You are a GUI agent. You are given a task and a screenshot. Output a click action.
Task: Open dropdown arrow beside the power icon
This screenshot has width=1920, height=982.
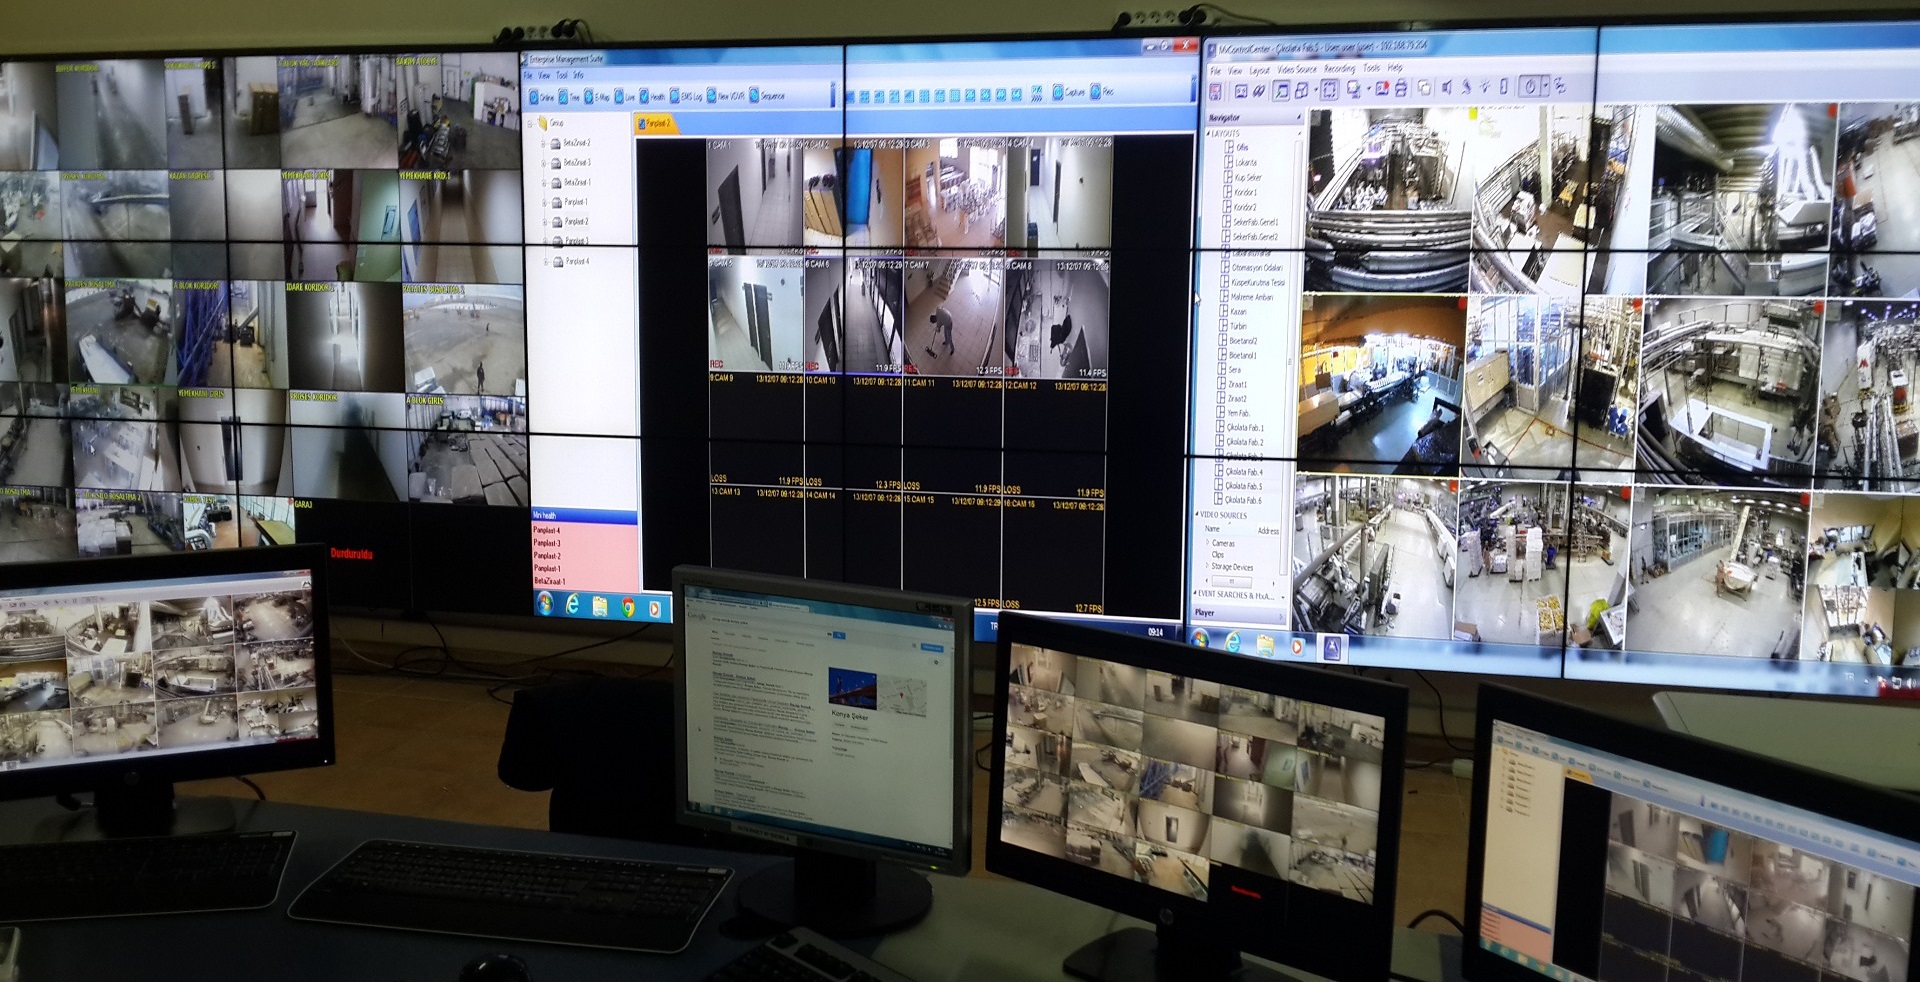click(x=1546, y=86)
